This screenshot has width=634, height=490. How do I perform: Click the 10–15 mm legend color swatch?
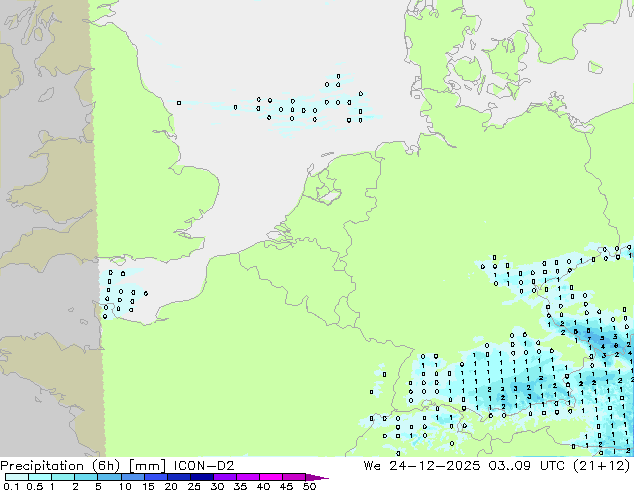pyautogui.click(x=132, y=477)
